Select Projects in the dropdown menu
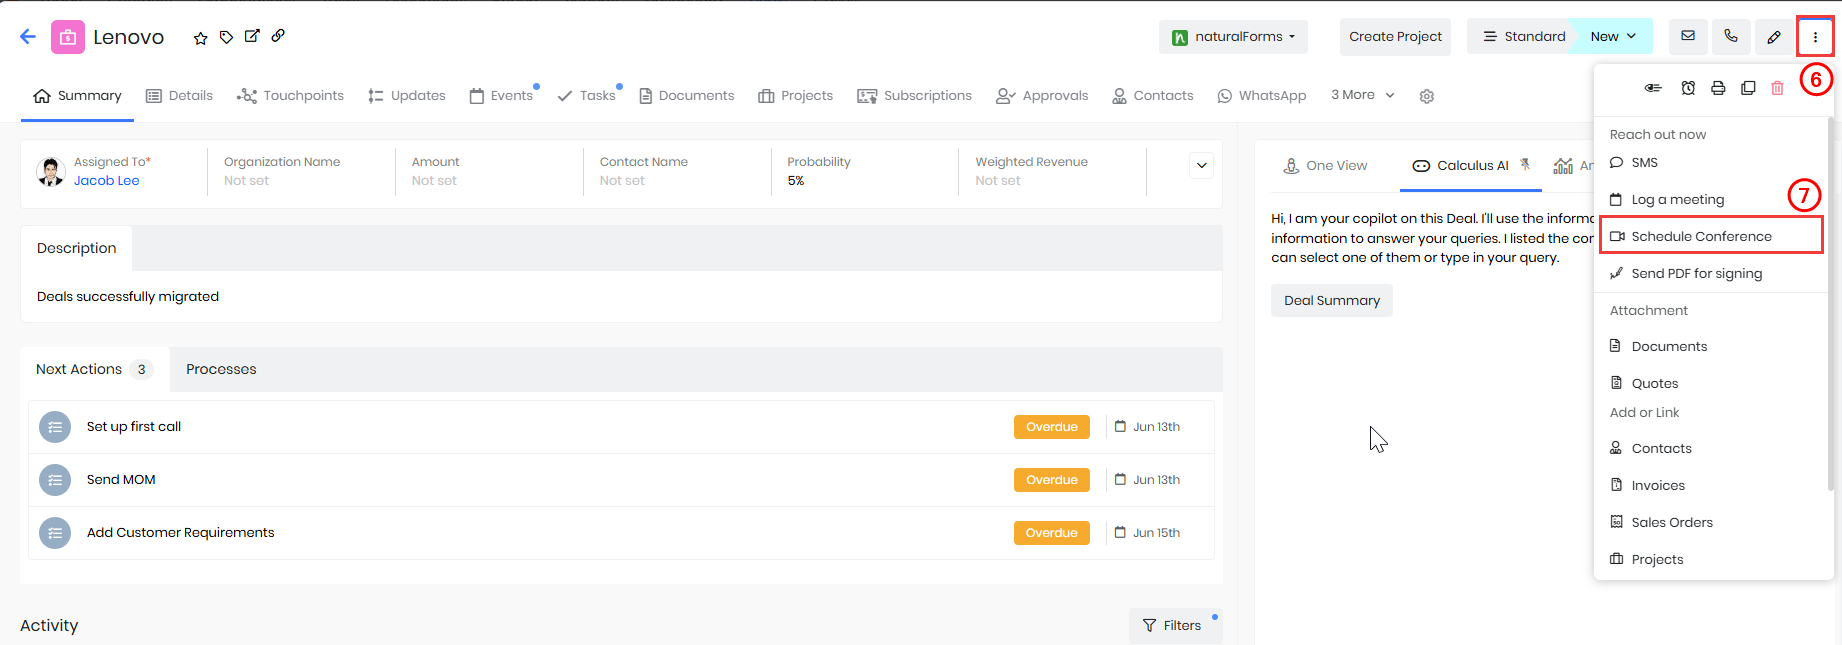Image resolution: width=1842 pixels, height=645 pixels. click(1711, 560)
